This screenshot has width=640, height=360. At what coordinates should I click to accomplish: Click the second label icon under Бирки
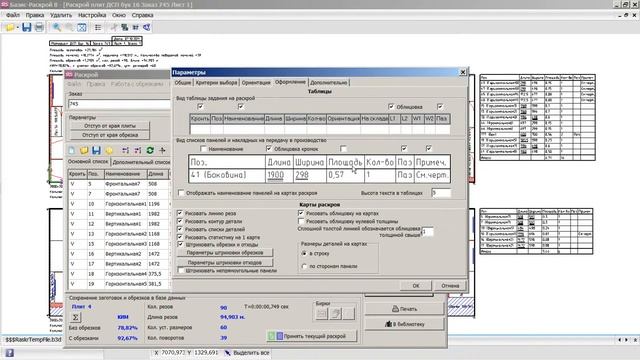[336, 313]
